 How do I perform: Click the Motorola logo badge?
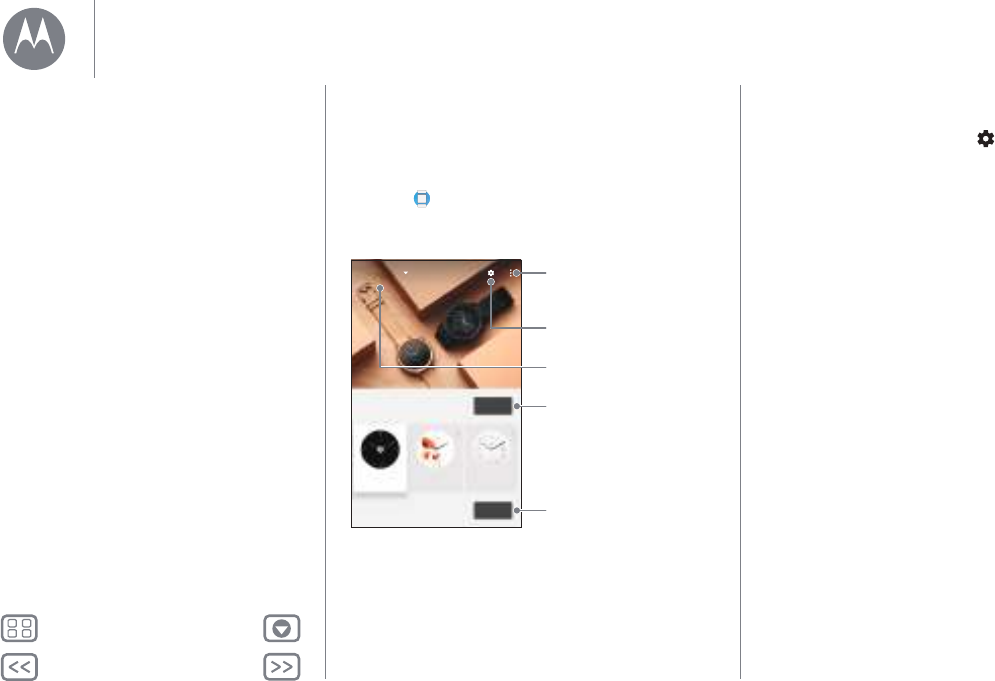click(x=34, y=39)
